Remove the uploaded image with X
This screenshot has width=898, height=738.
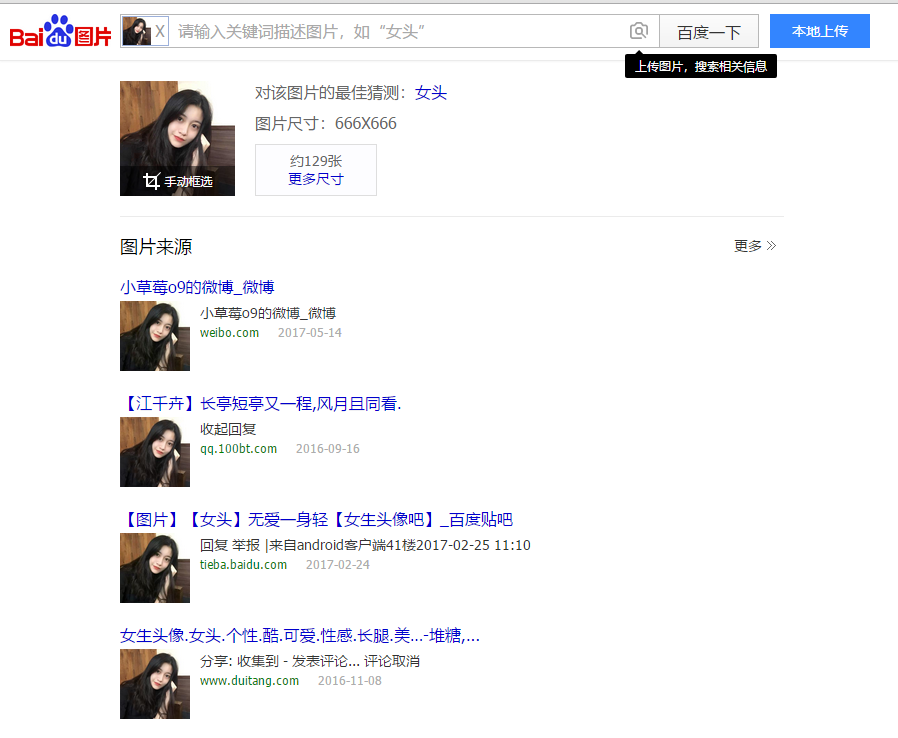click(x=160, y=31)
